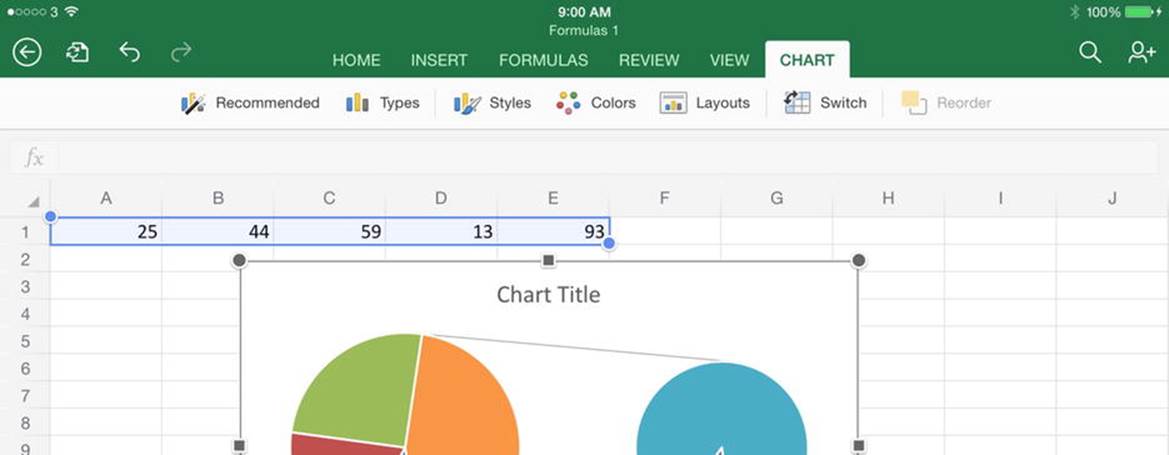Viewport: 1169px width, 455px height.
Task: Click the selection's top-left blue handle
Action: [51, 217]
